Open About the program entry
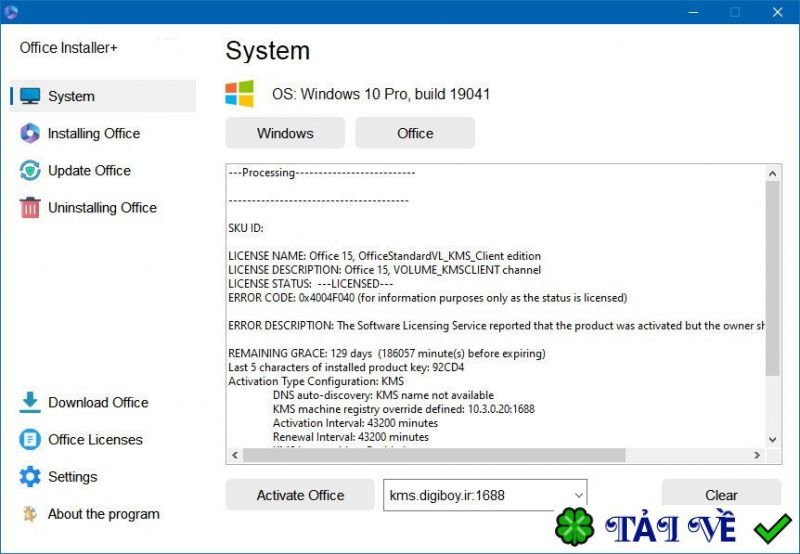 [x=103, y=514]
